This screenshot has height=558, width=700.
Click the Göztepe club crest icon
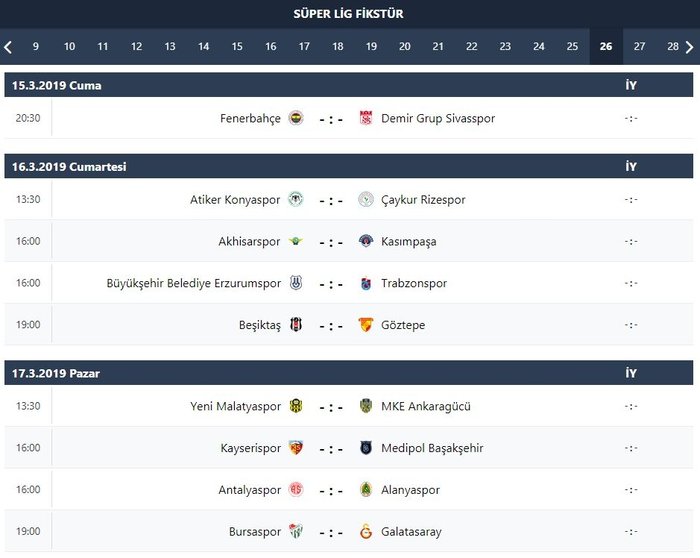pyautogui.click(x=365, y=325)
